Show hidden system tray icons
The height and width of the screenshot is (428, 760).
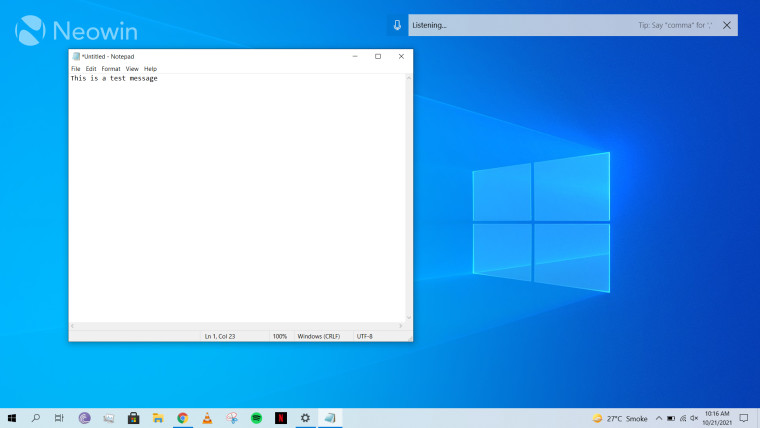pos(659,418)
